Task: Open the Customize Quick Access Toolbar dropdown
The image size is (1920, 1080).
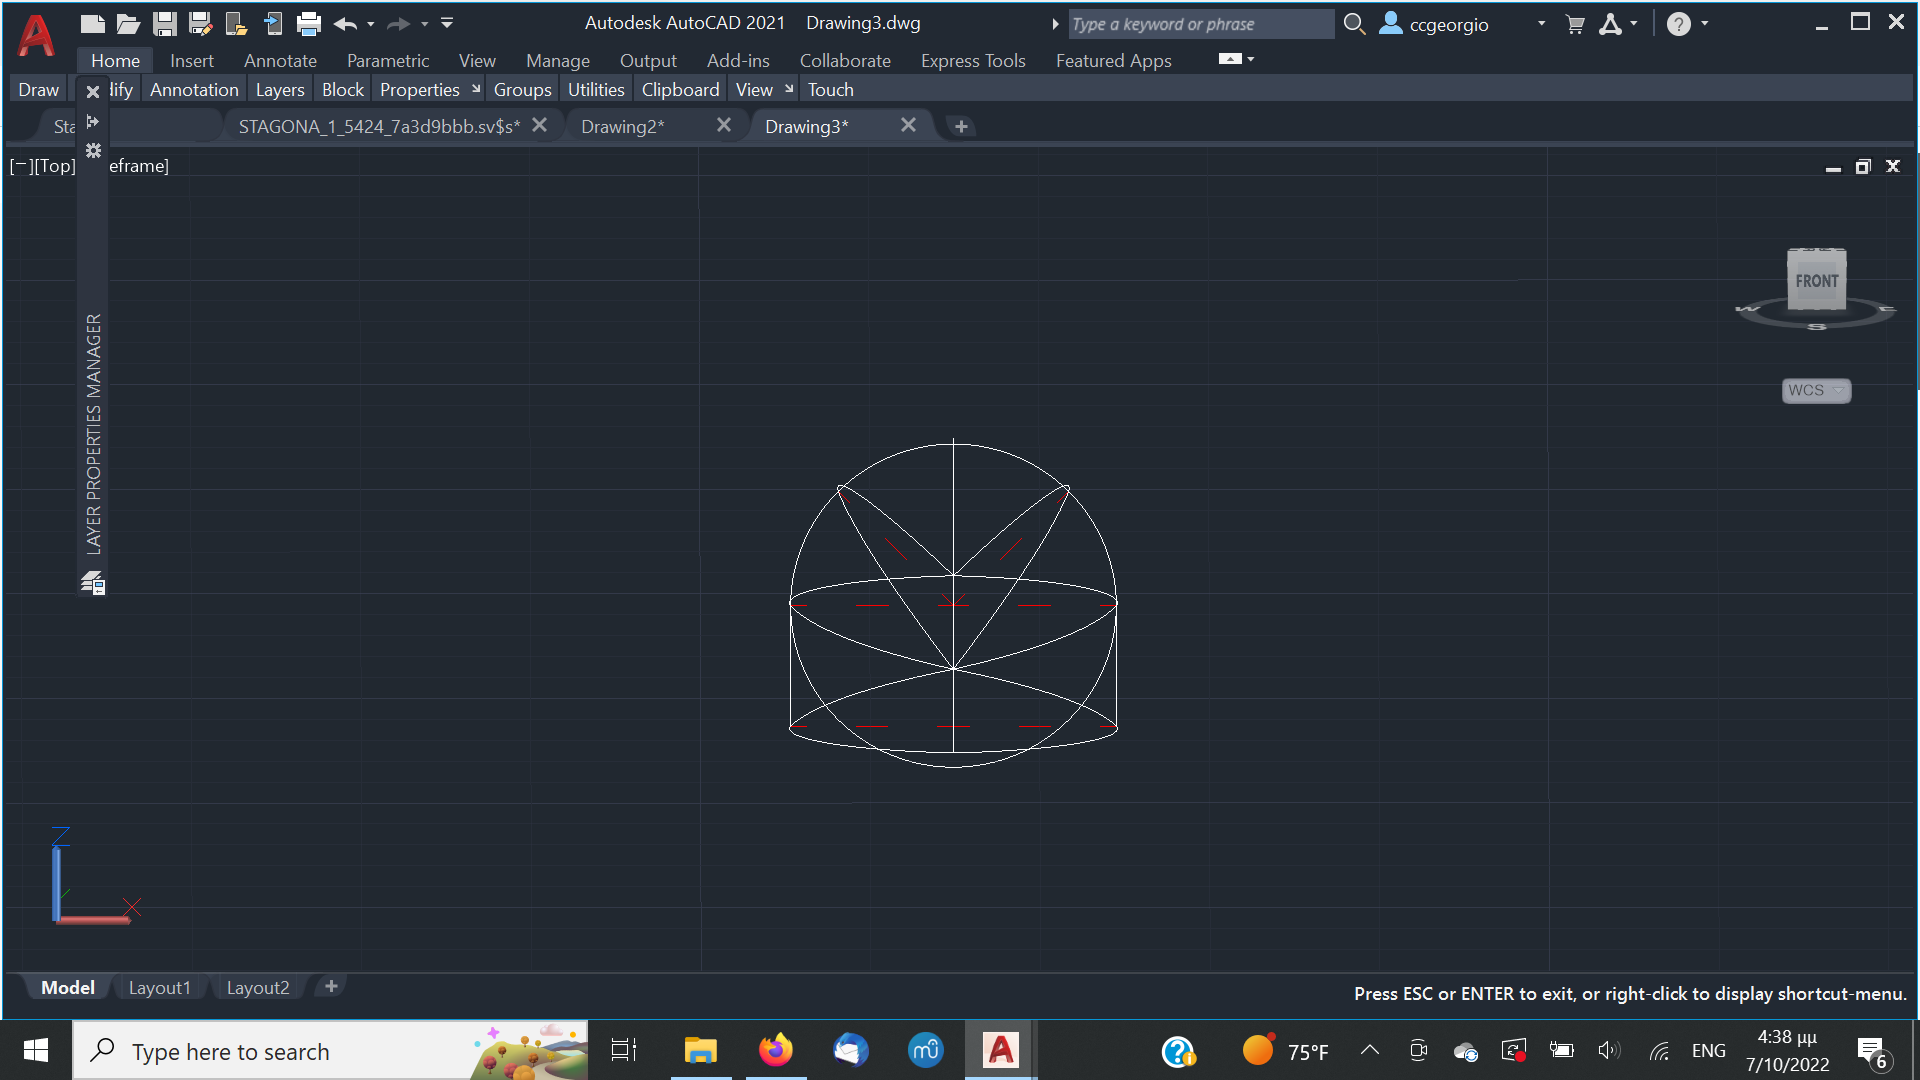Action: 447,24
